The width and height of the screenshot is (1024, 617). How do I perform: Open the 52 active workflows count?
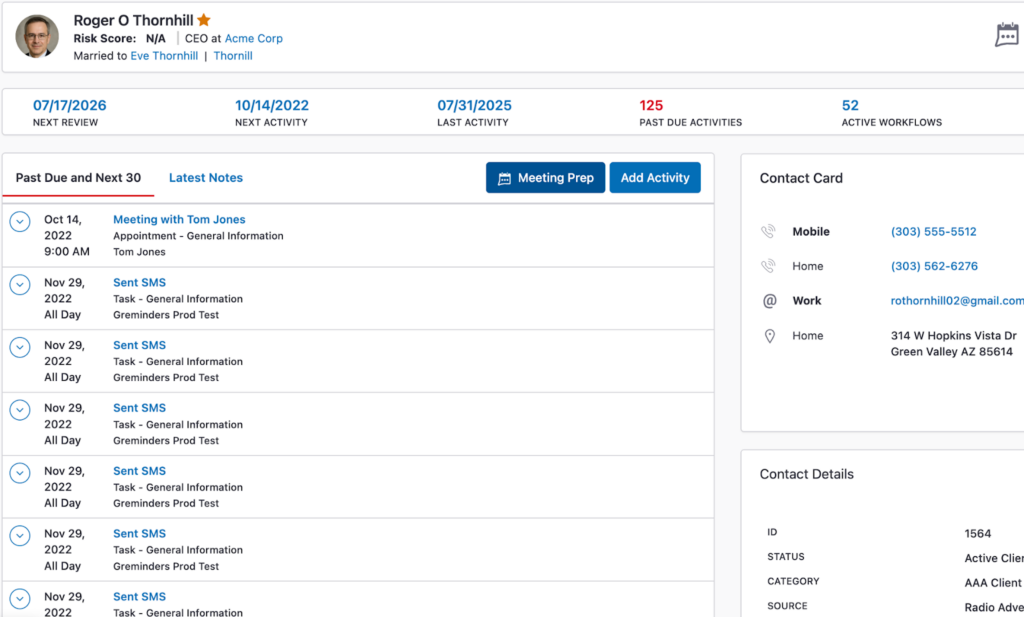[850, 106]
